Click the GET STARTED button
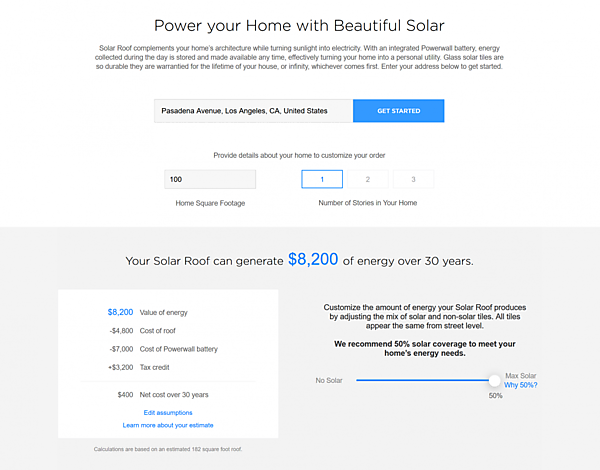This screenshot has width=600, height=470. [x=398, y=111]
